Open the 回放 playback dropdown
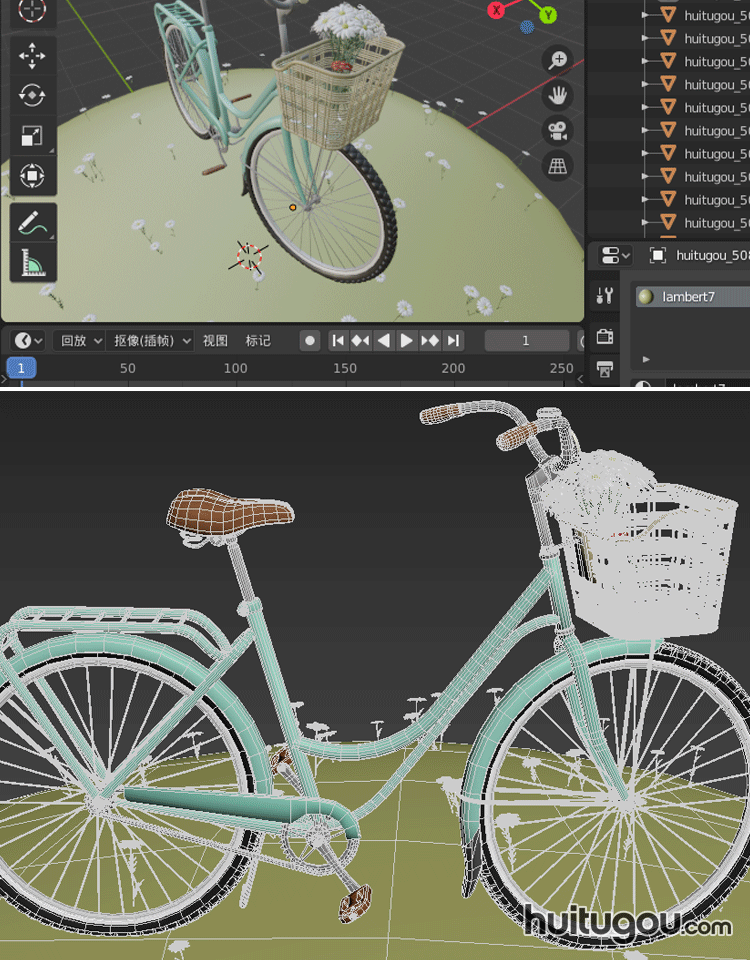The width and height of the screenshot is (750, 960). (81, 341)
